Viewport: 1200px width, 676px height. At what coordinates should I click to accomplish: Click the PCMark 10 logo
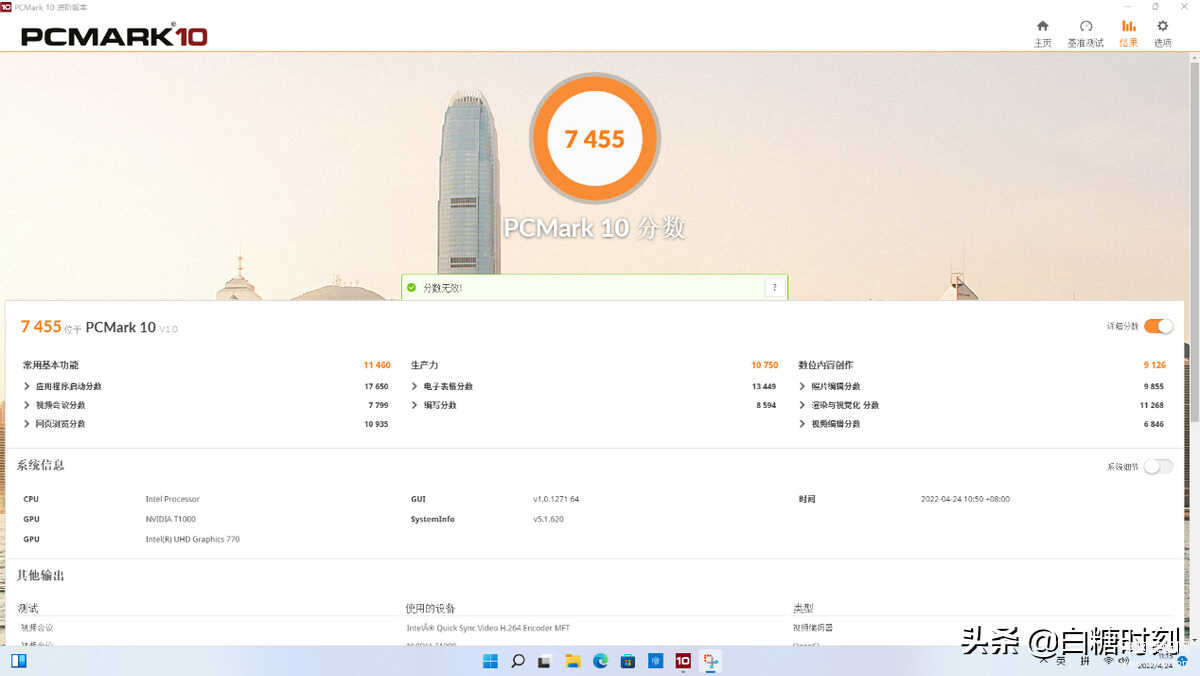pyautogui.click(x=114, y=35)
